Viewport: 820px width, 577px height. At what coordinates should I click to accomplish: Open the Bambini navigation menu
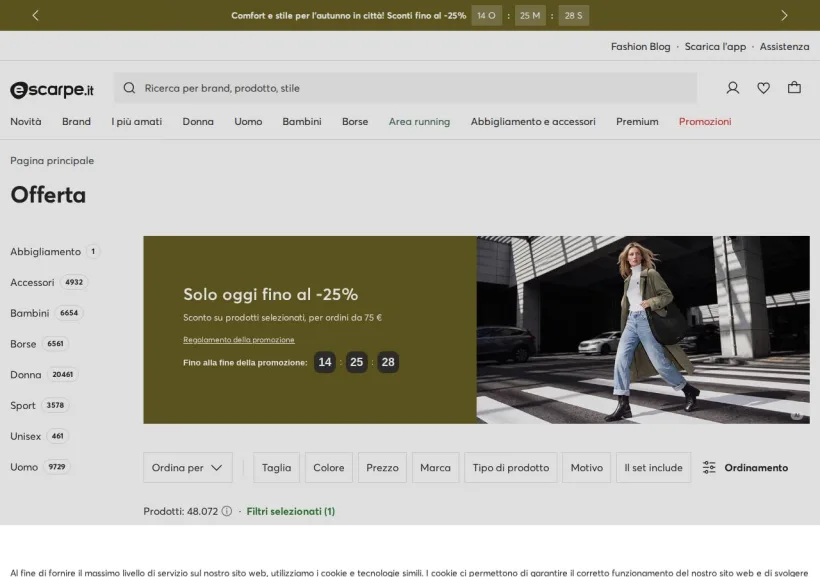[x=302, y=121]
